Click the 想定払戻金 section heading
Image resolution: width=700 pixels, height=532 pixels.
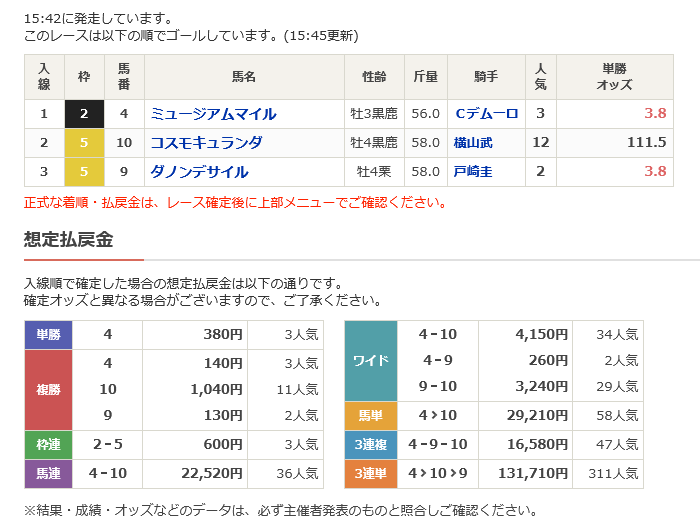tap(69, 239)
